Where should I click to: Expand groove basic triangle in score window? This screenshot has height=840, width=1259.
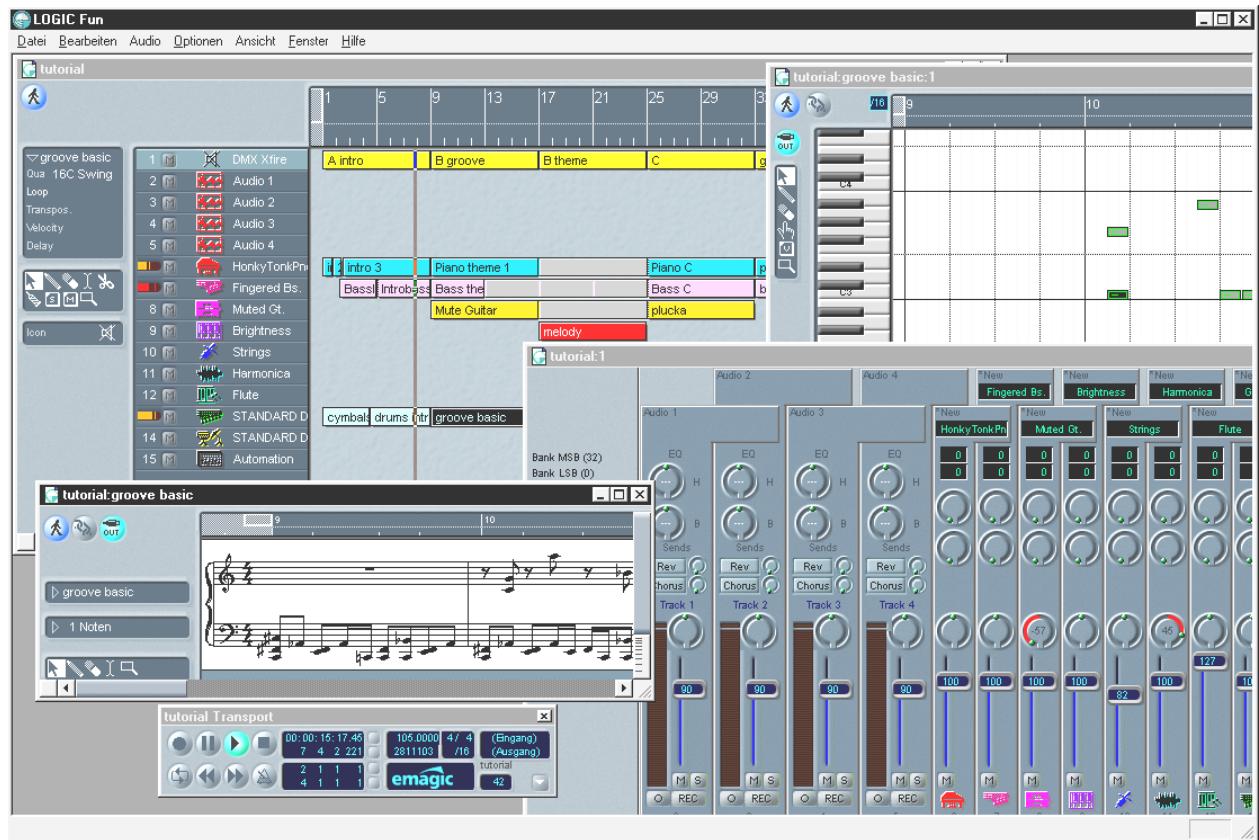[57, 592]
